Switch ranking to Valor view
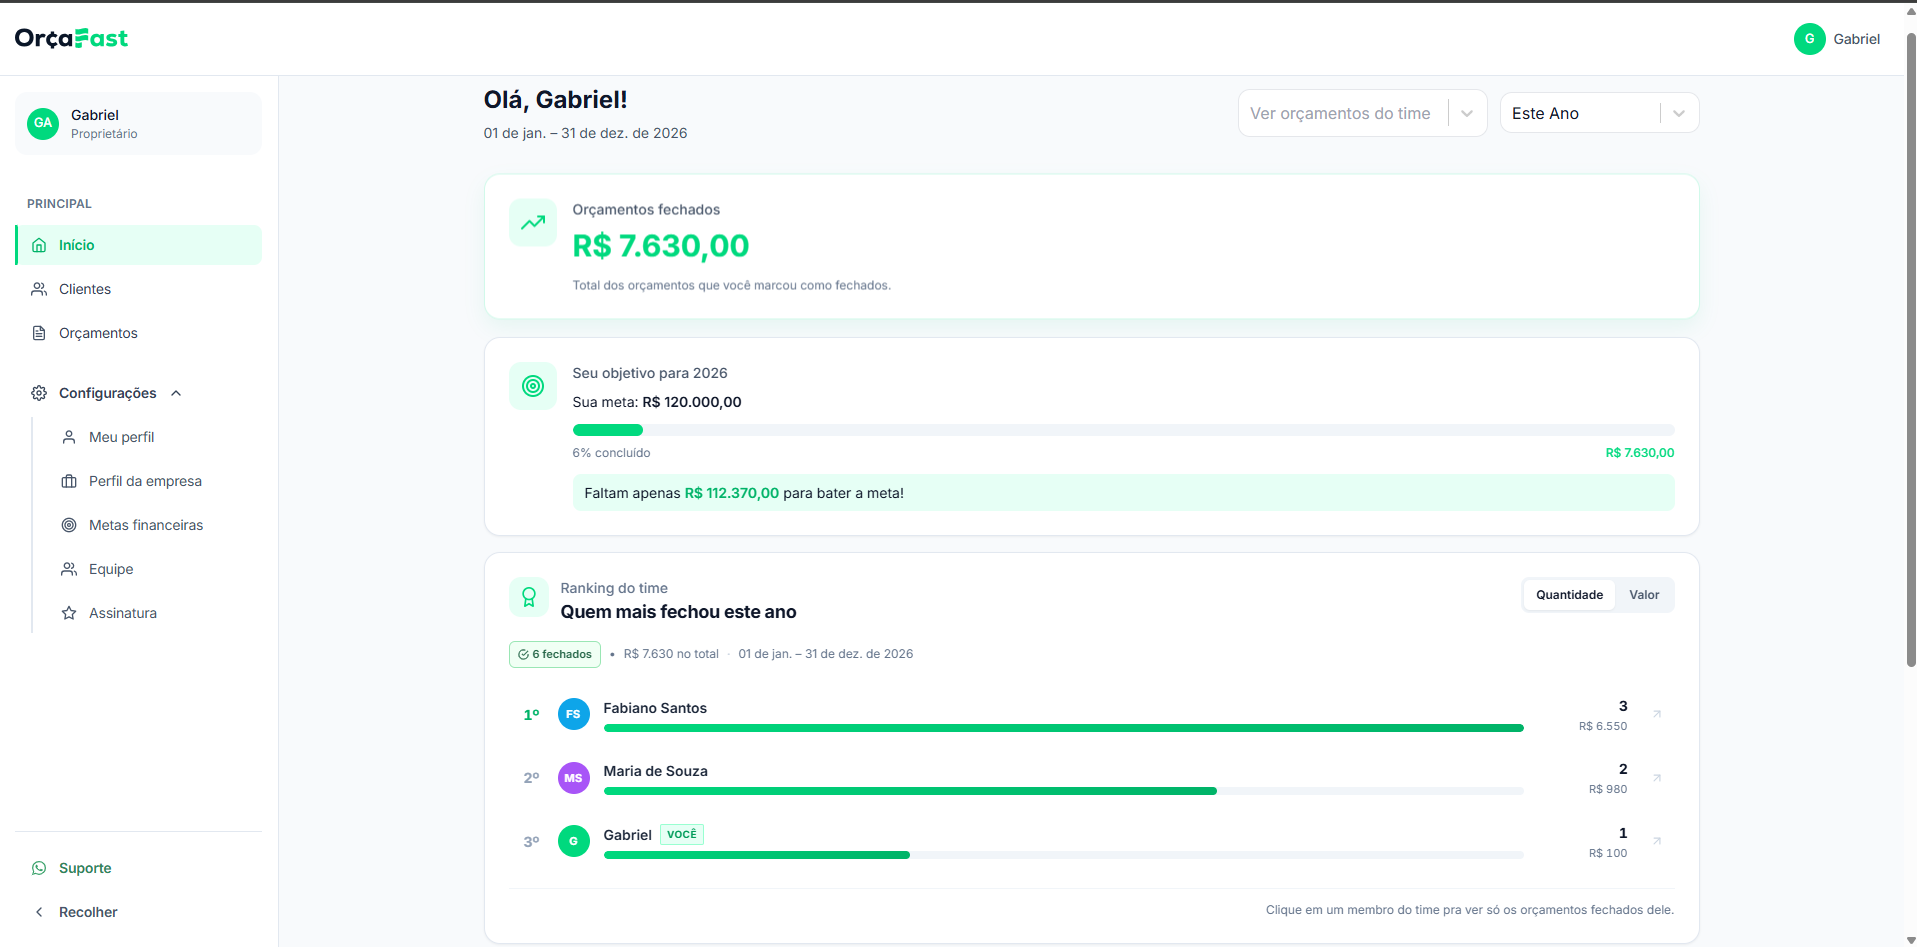 point(1644,595)
